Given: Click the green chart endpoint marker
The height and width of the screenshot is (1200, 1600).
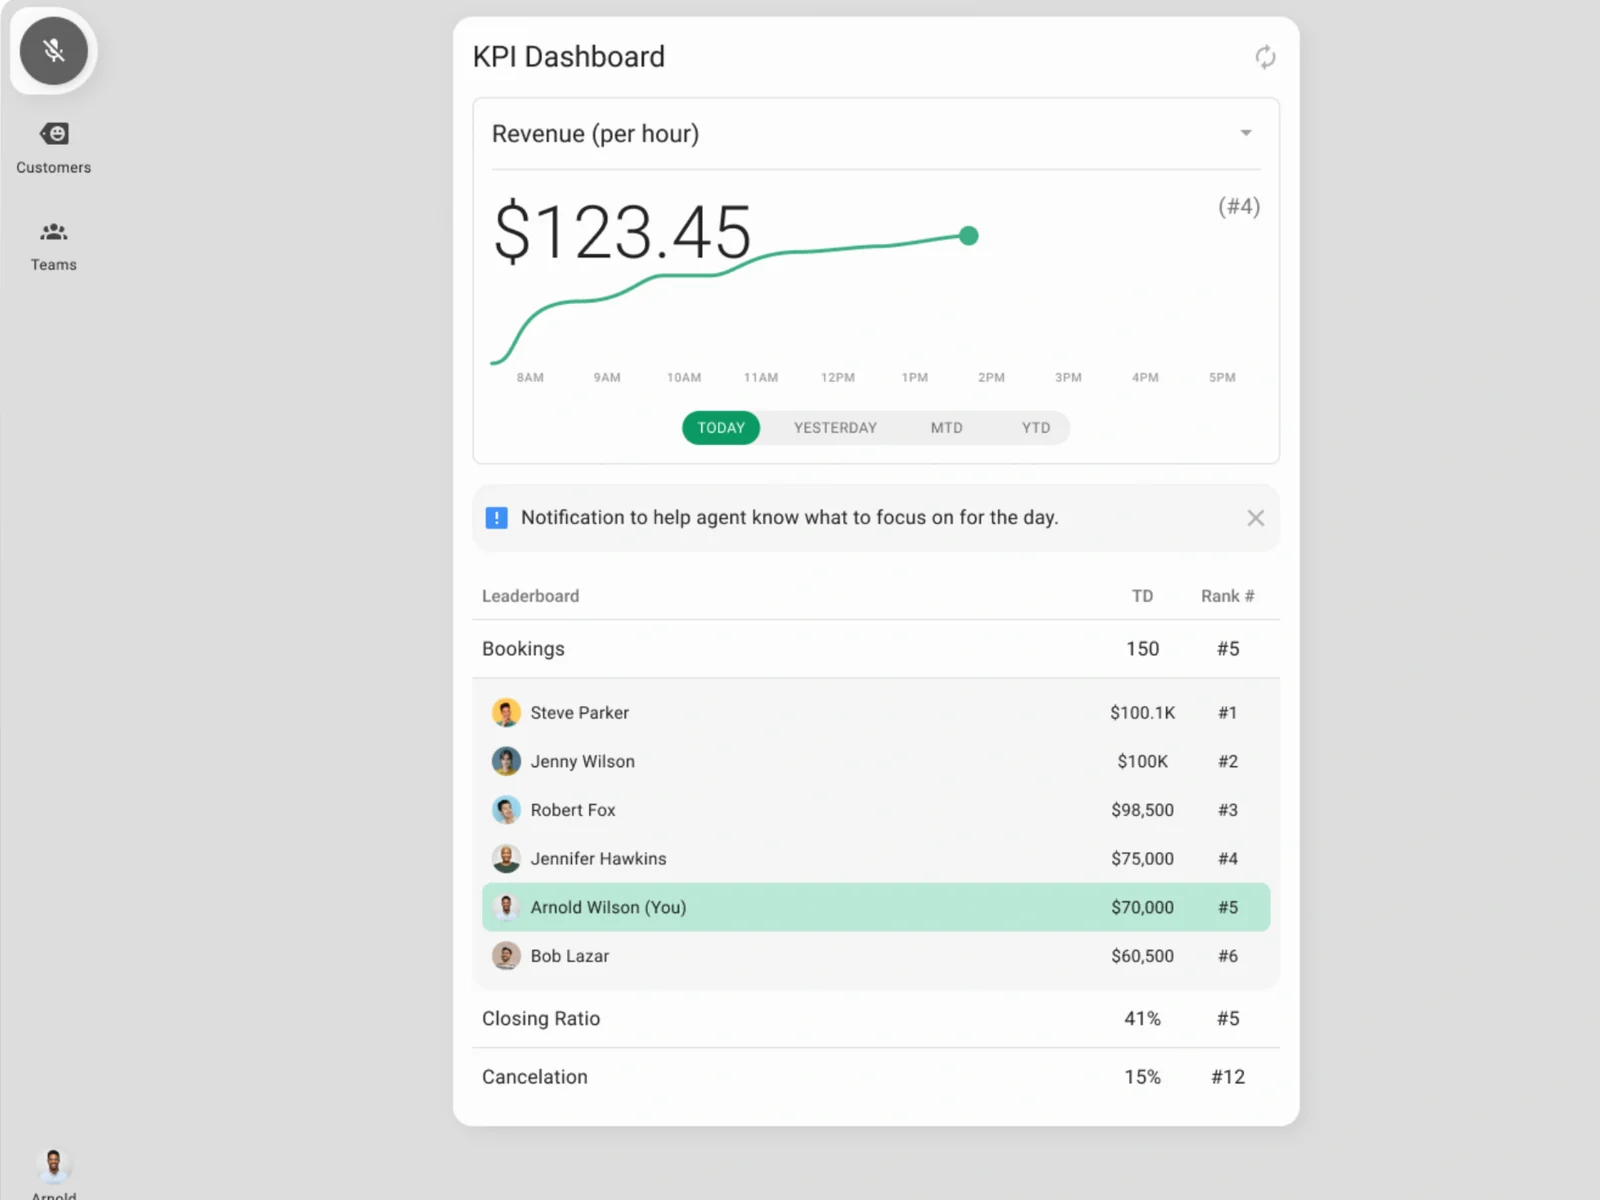Looking at the screenshot, I should [968, 236].
